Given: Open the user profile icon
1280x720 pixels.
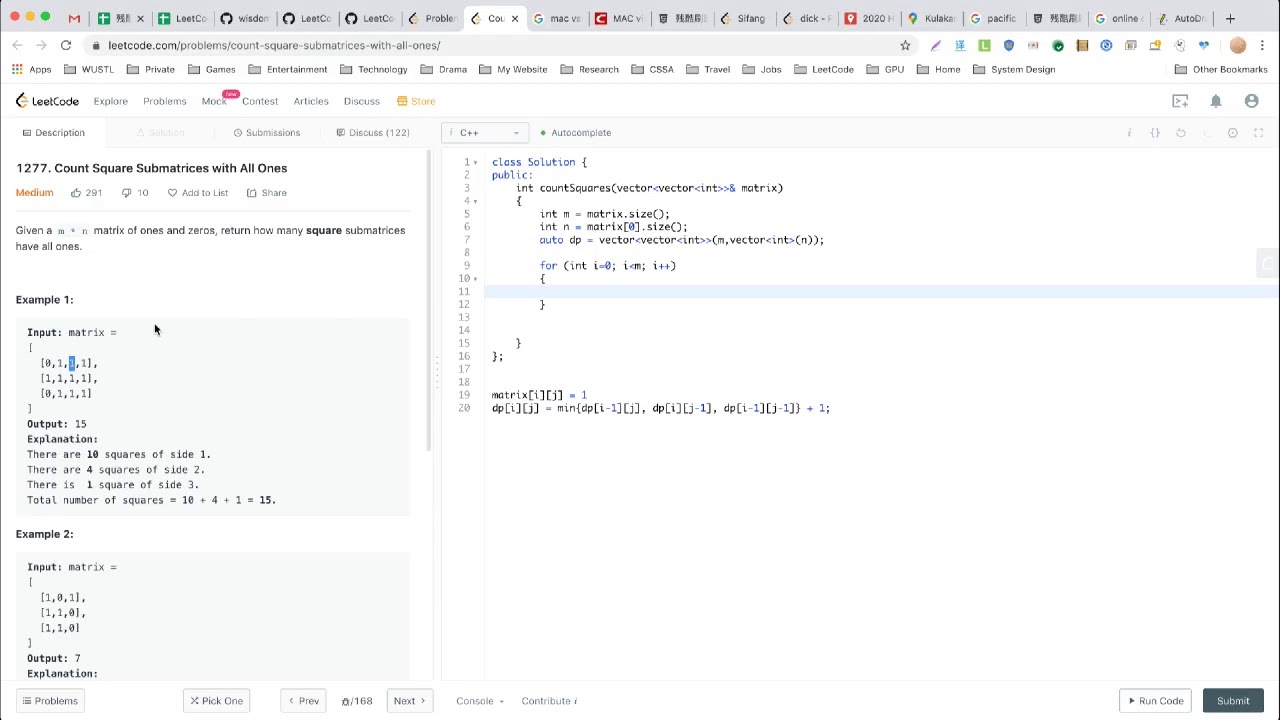Looking at the screenshot, I should click(x=1251, y=101).
